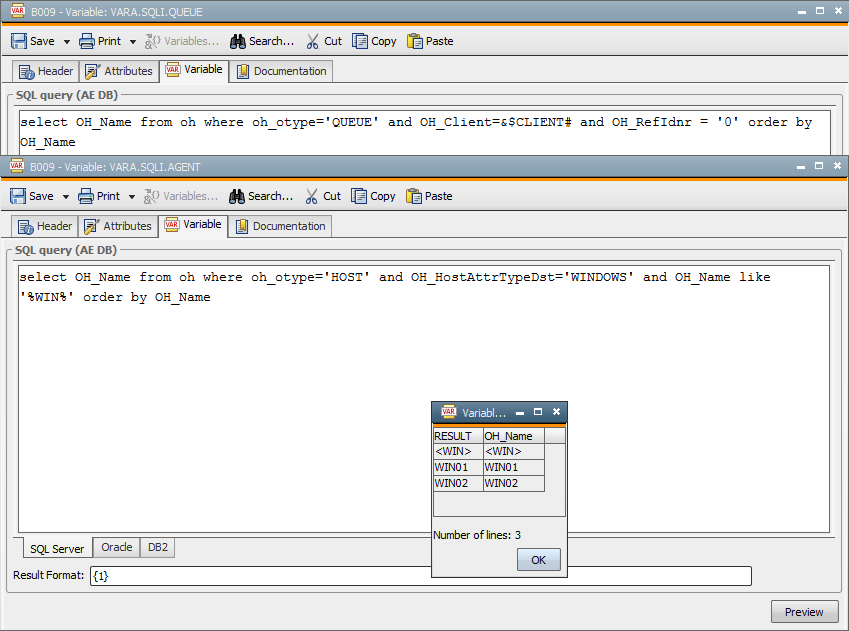Select the WIN01 row in result table
Image resolution: width=849 pixels, height=631 pixels.
(489, 467)
